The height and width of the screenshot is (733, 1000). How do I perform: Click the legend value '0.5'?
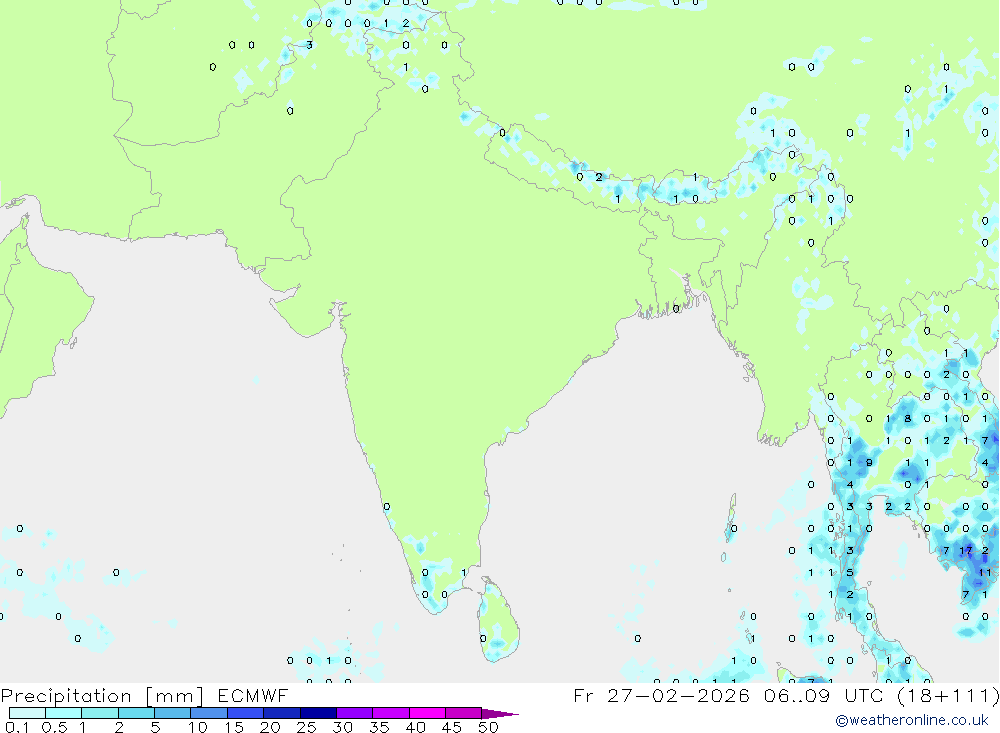(54, 727)
